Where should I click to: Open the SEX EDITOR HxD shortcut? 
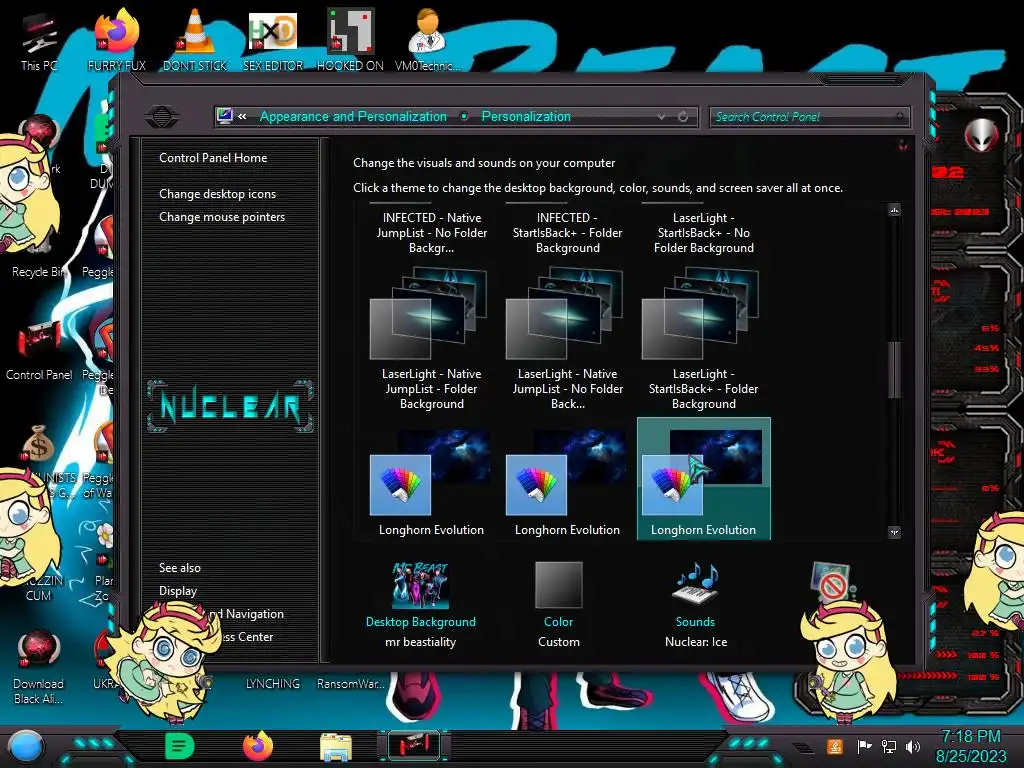pos(273,40)
